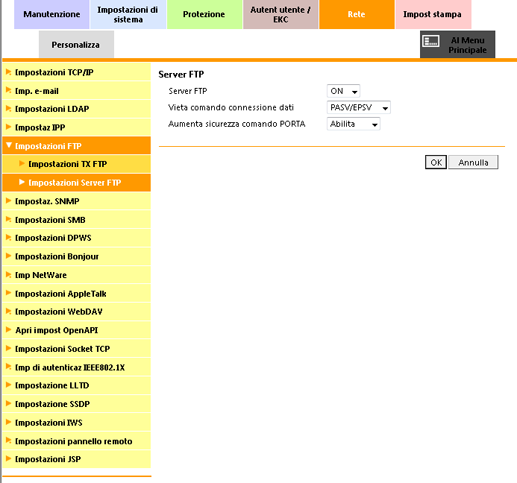
Task: Click arrow icon beside Impostazioni DPWS
Action: click(9, 237)
